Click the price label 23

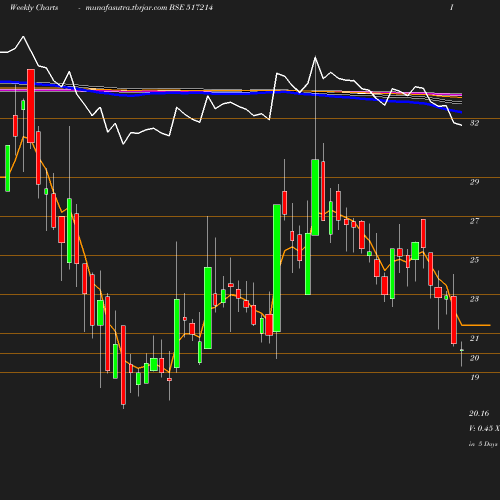point(474,299)
